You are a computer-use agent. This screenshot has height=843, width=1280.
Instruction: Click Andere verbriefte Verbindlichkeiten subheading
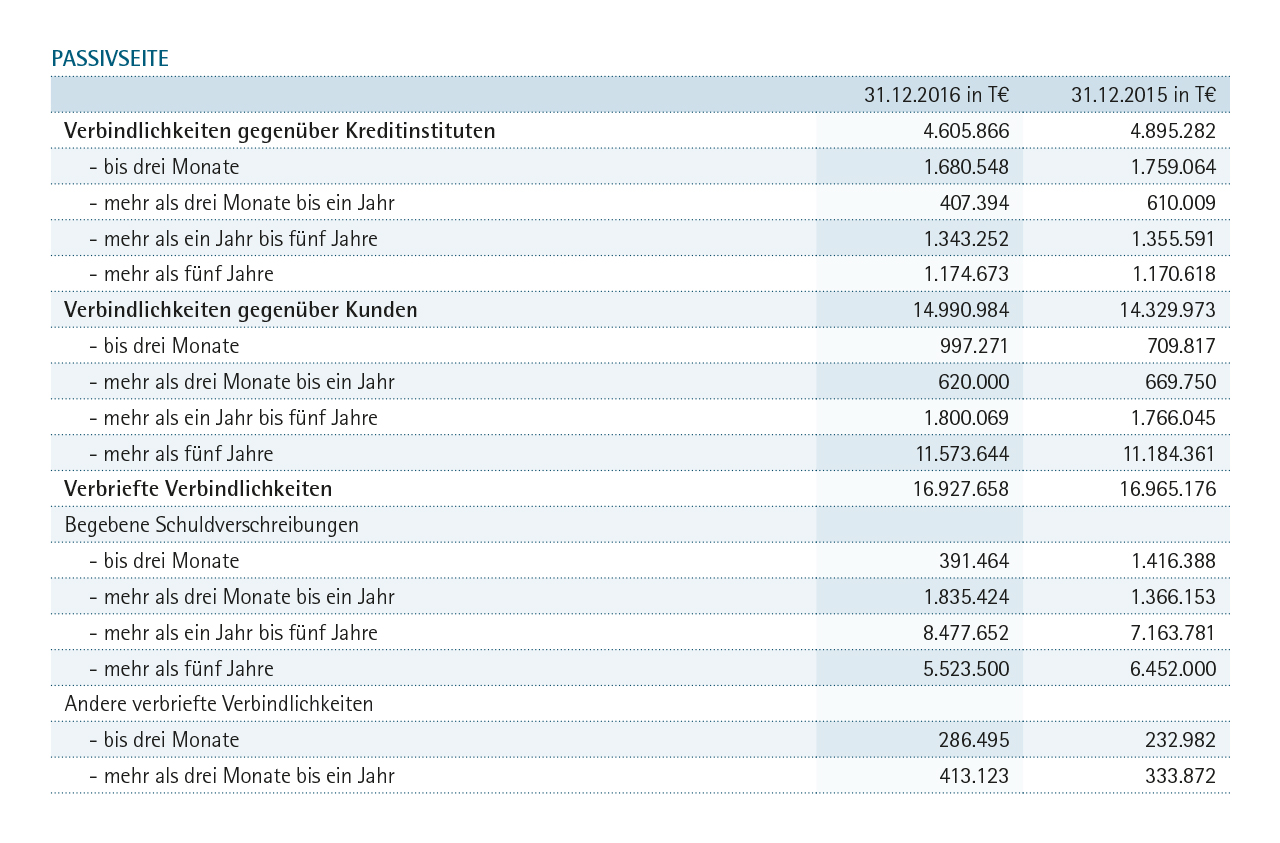[219, 704]
